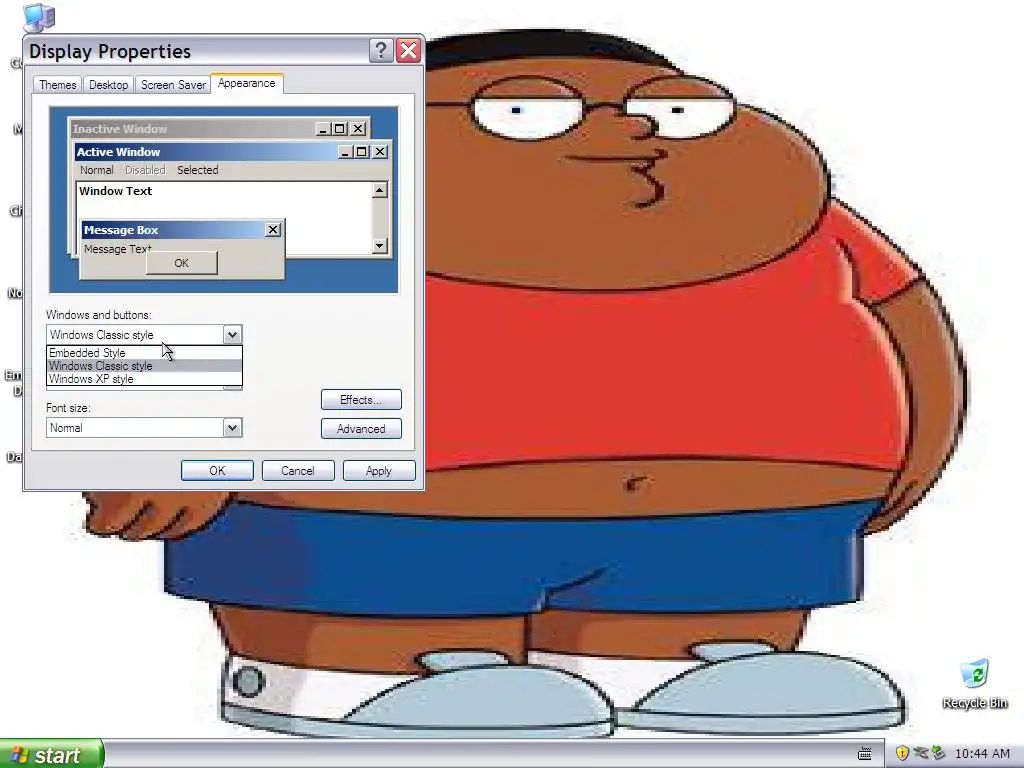Click Disabled in the preview menu
Image resolution: width=1024 pixels, height=768 pixels.
tap(145, 170)
